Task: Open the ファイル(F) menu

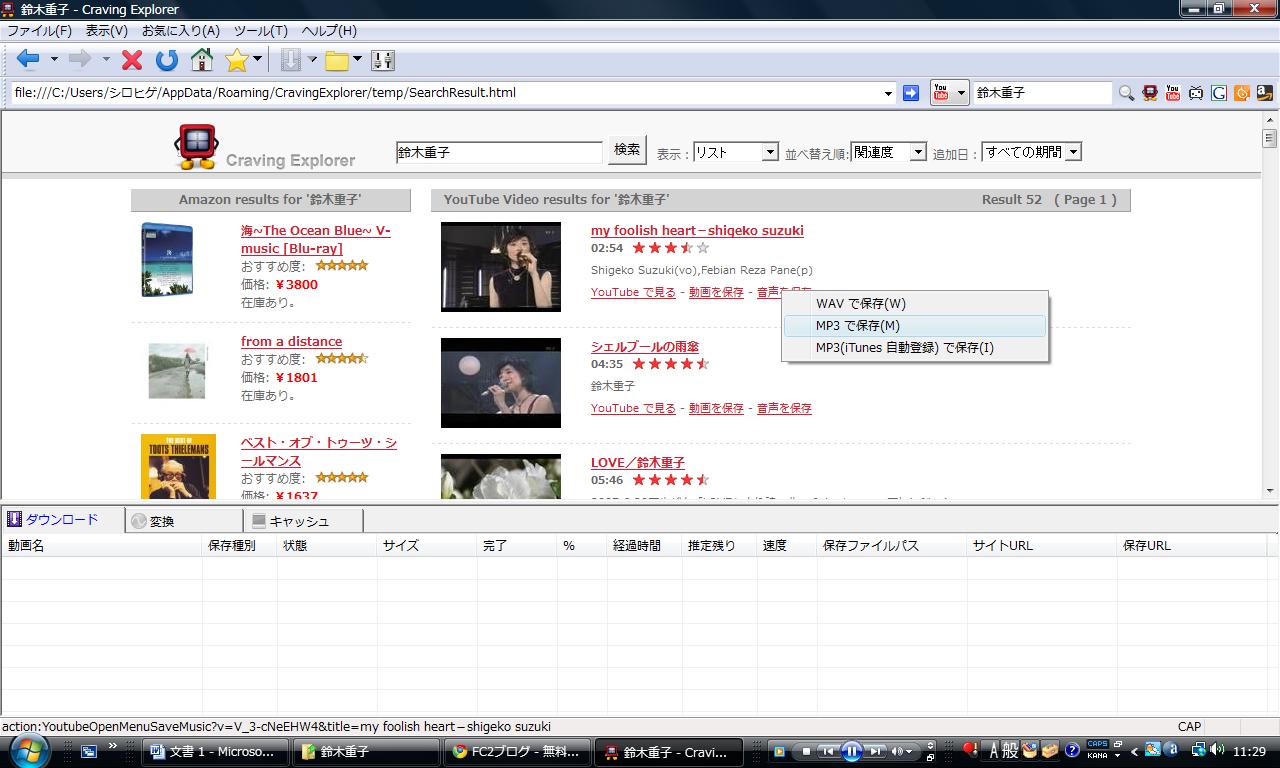Action: (x=39, y=31)
